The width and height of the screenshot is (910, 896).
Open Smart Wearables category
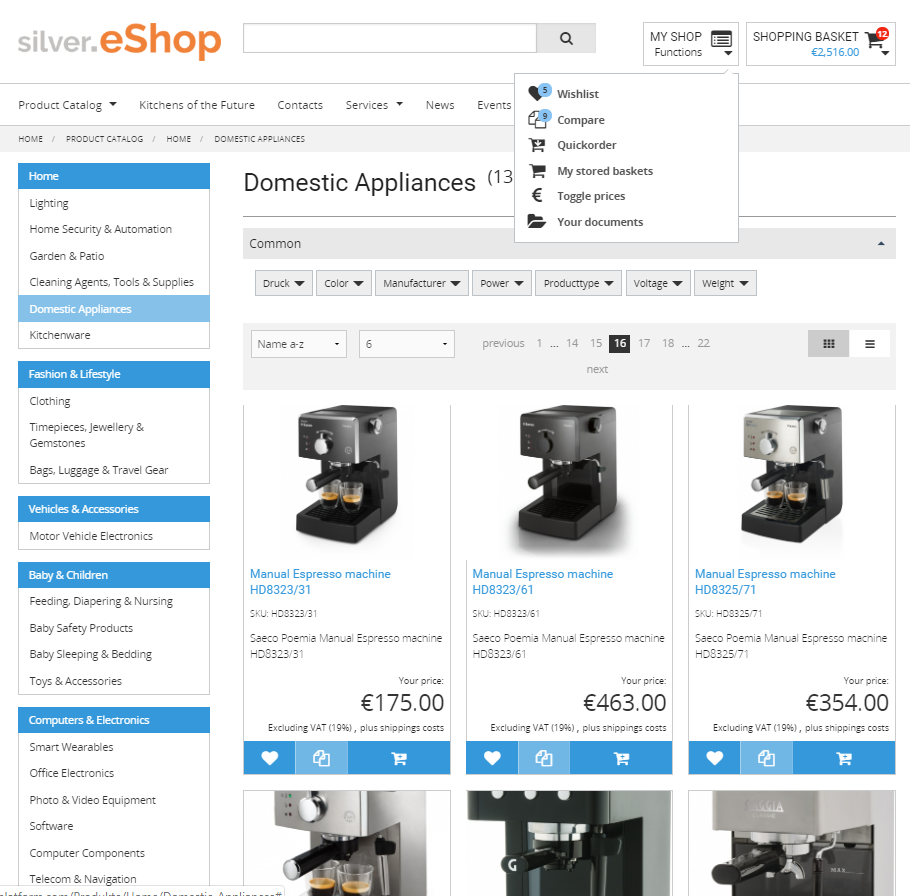click(71, 747)
